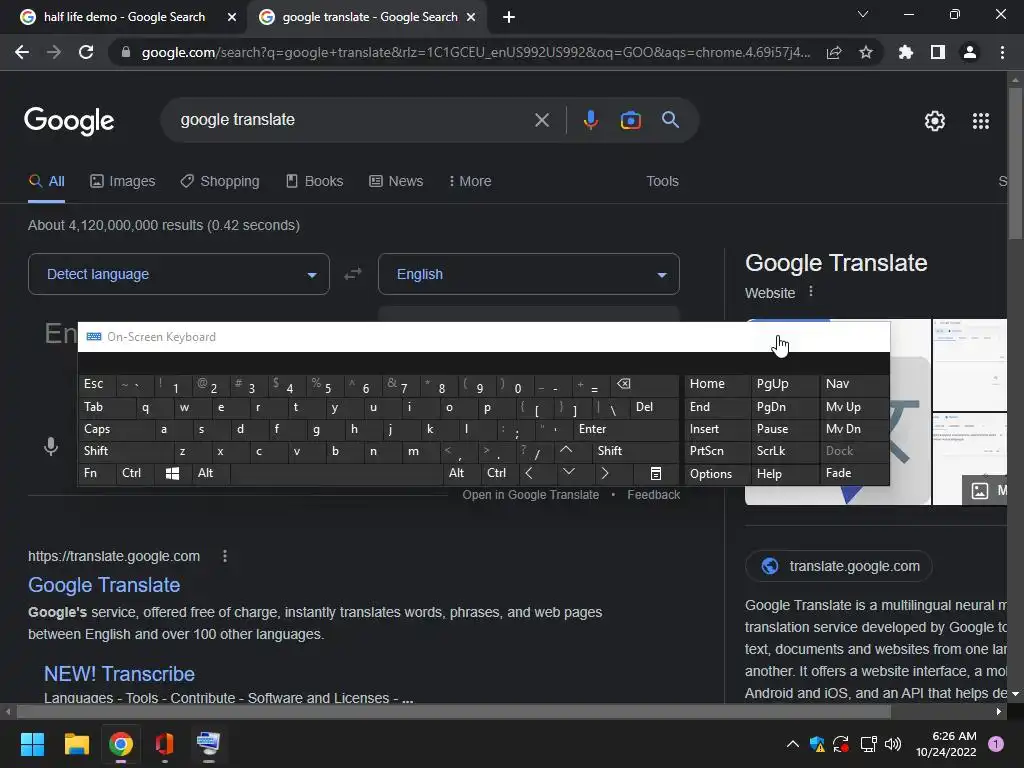Open the Chrome side panel
Screen dimensions: 1024x768
point(938,52)
